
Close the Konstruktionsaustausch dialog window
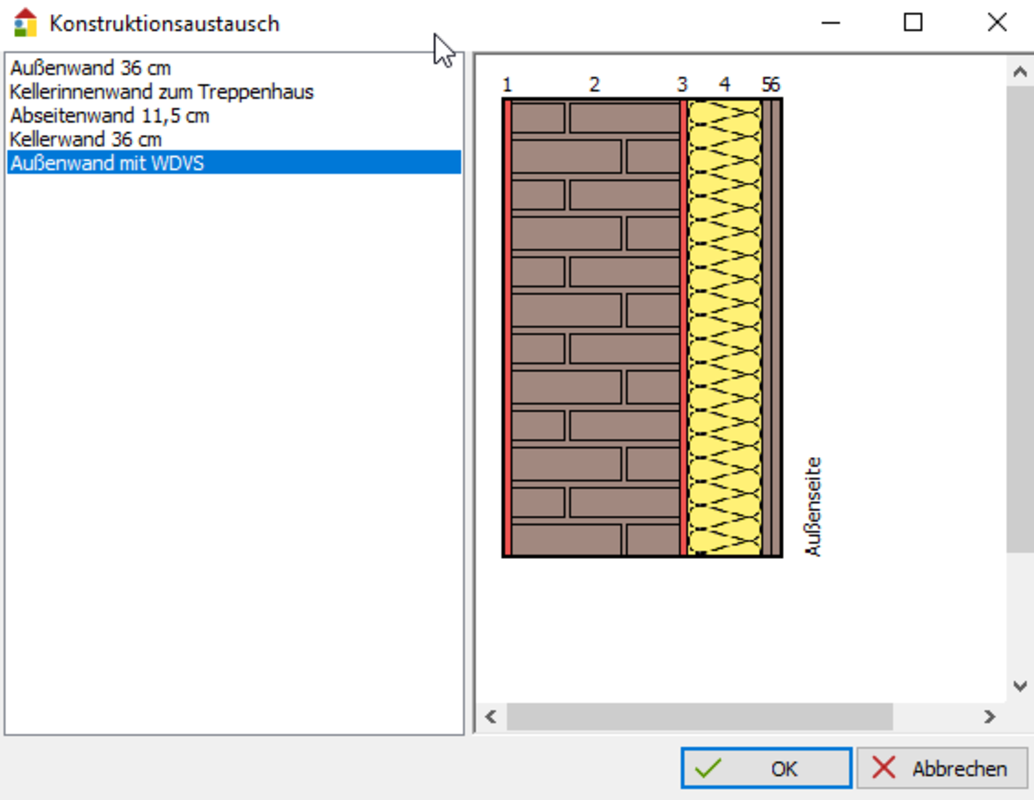coord(996,22)
